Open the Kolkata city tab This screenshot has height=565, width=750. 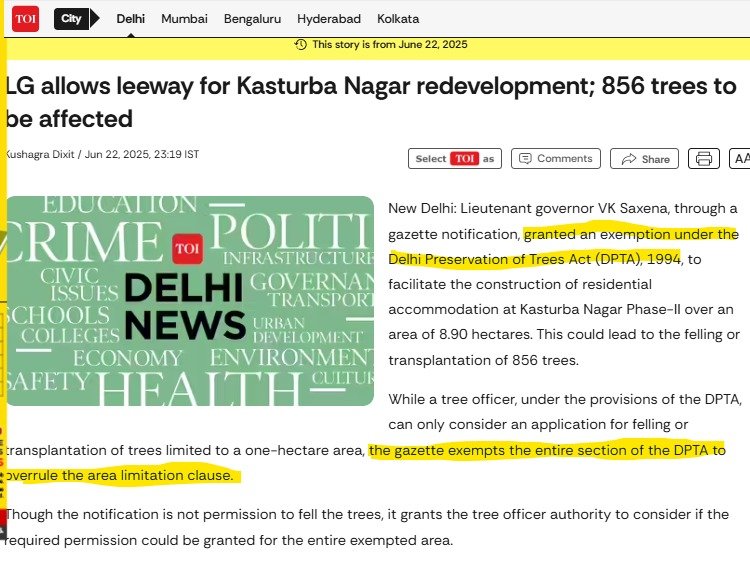coord(398,19)
